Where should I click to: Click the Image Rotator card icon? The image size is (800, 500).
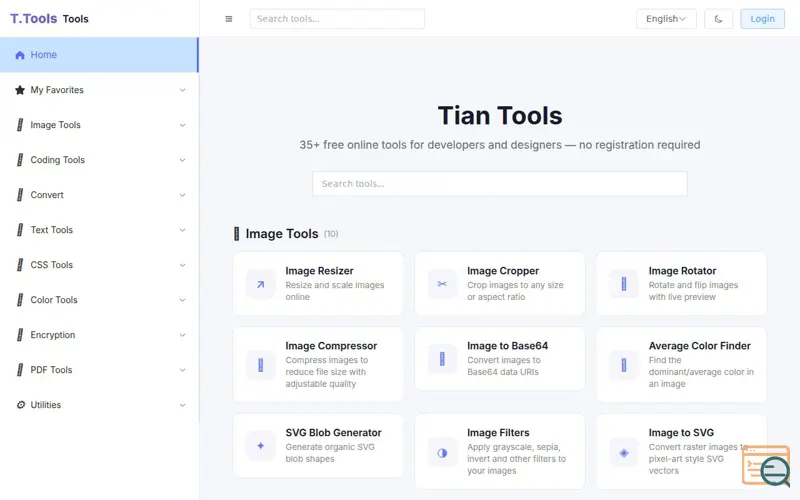pyautogui.click(x=624, y=284)
